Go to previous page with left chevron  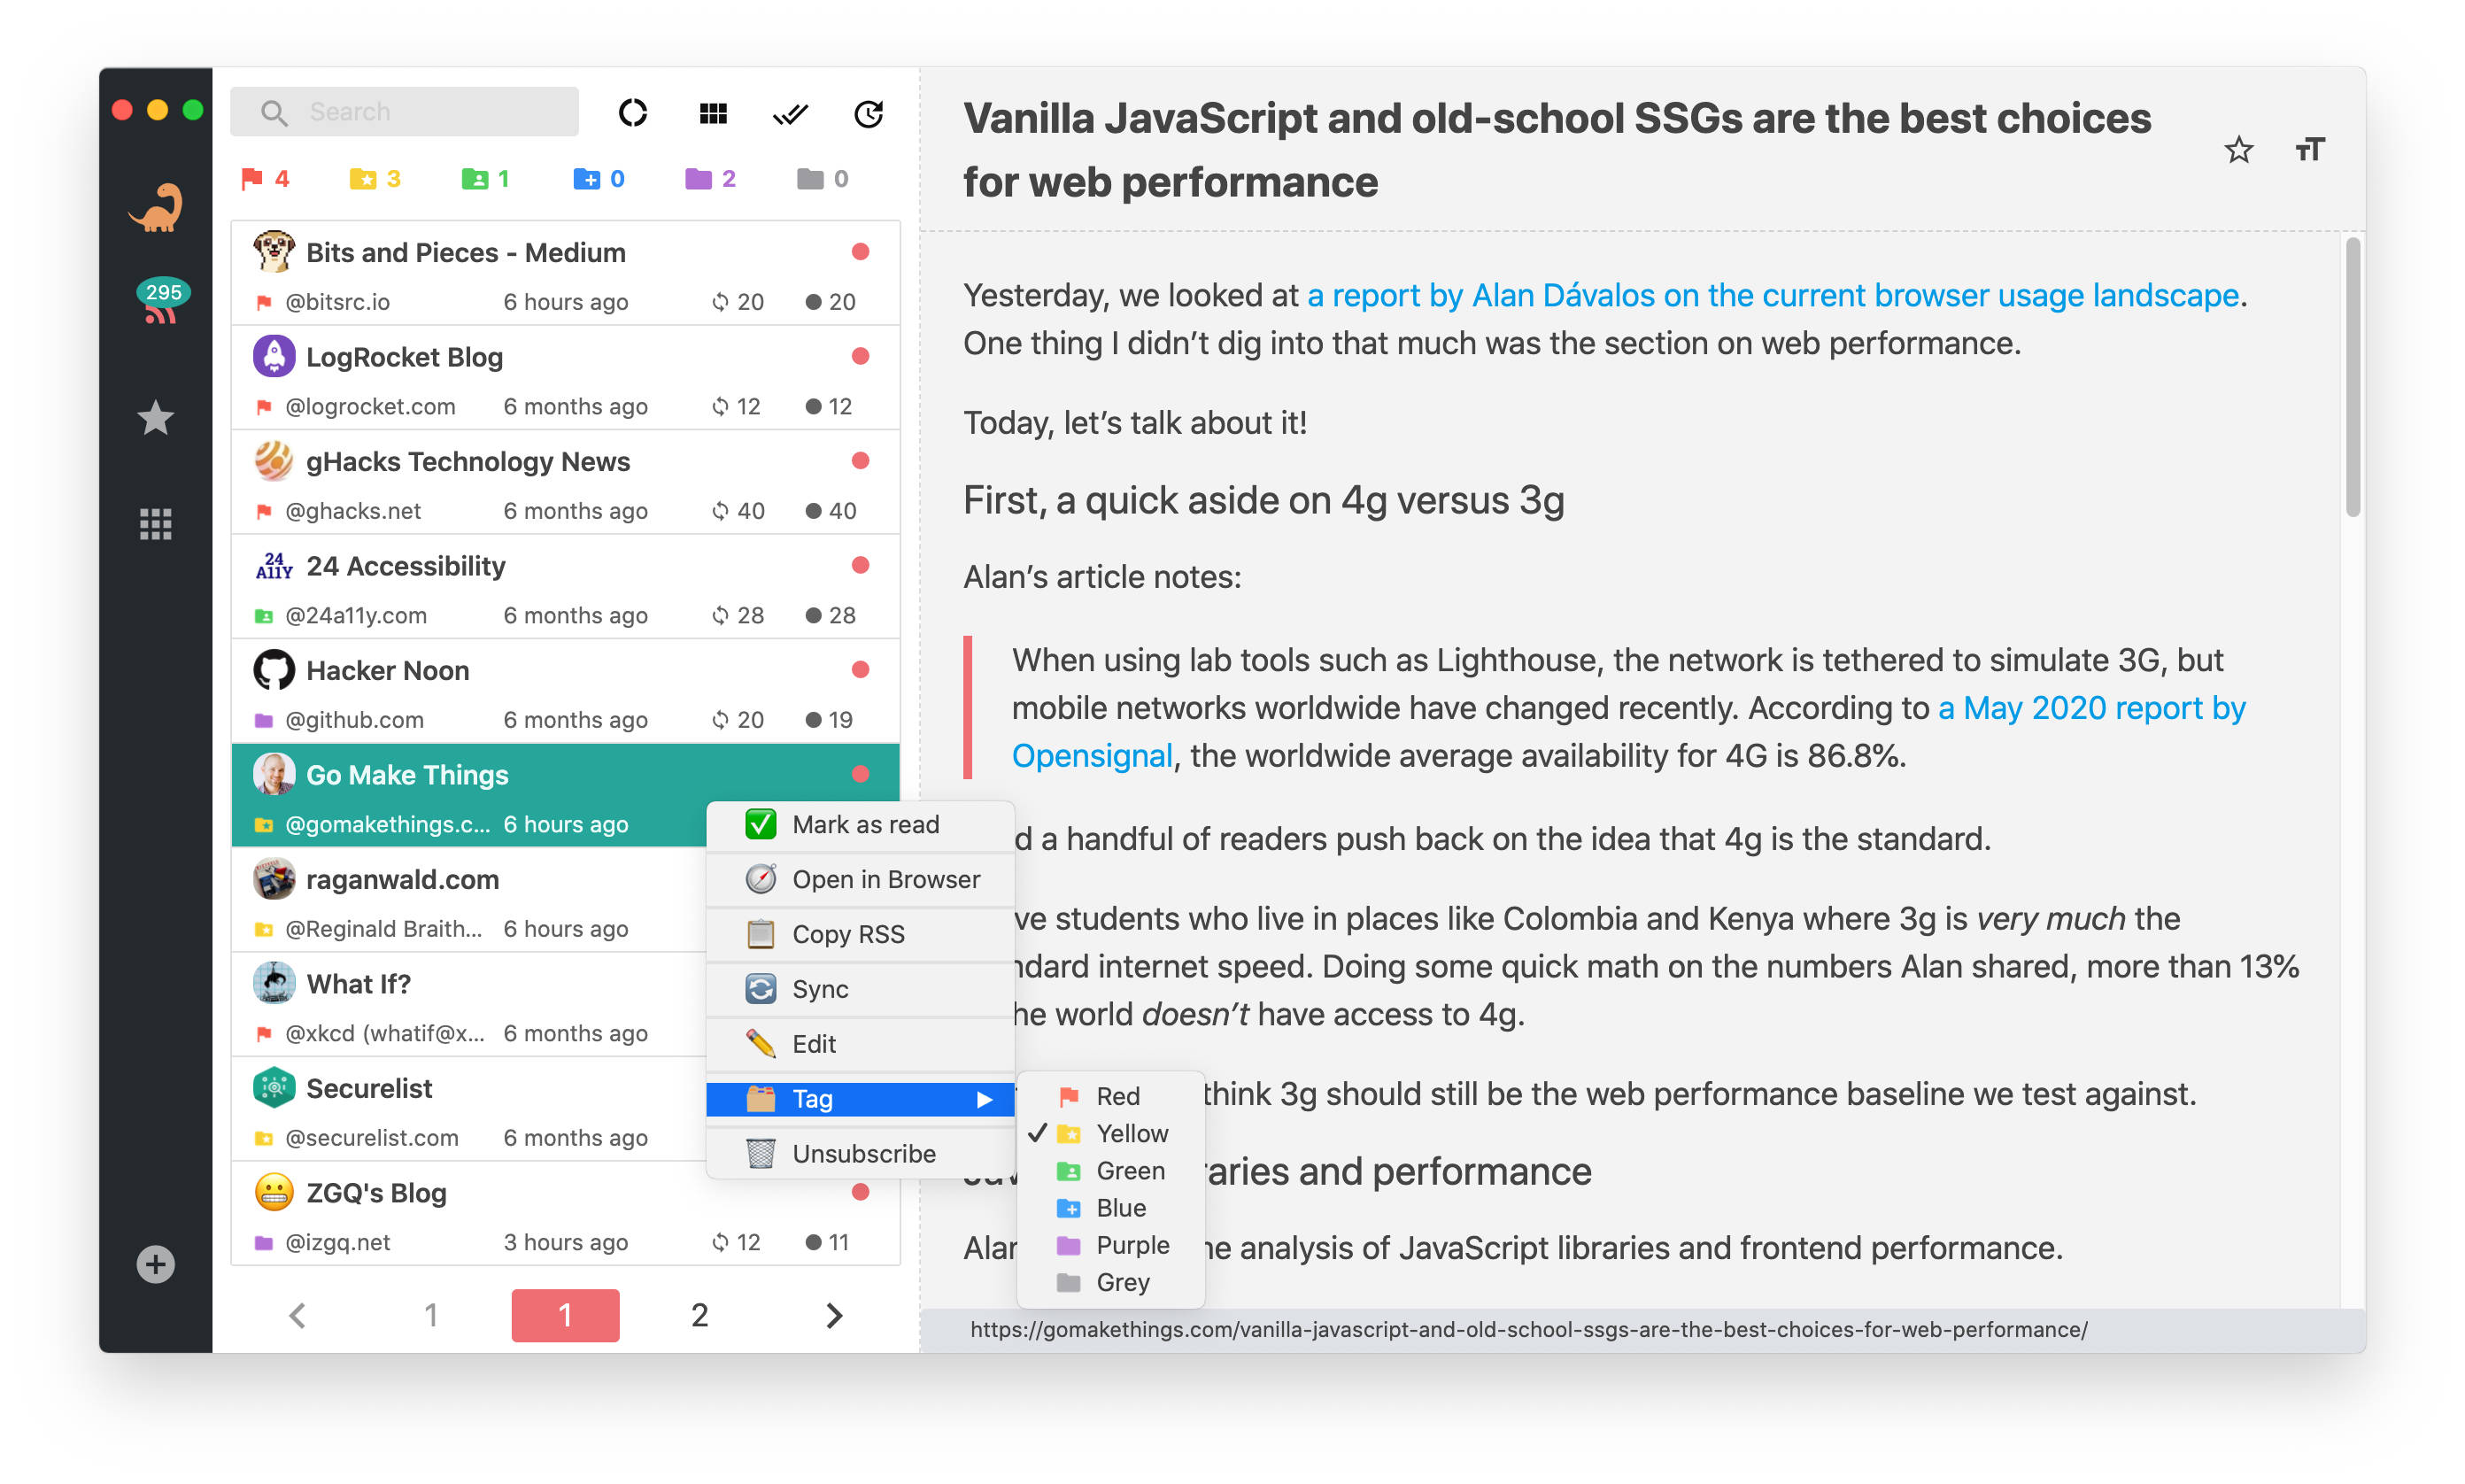coord(297,1315)
